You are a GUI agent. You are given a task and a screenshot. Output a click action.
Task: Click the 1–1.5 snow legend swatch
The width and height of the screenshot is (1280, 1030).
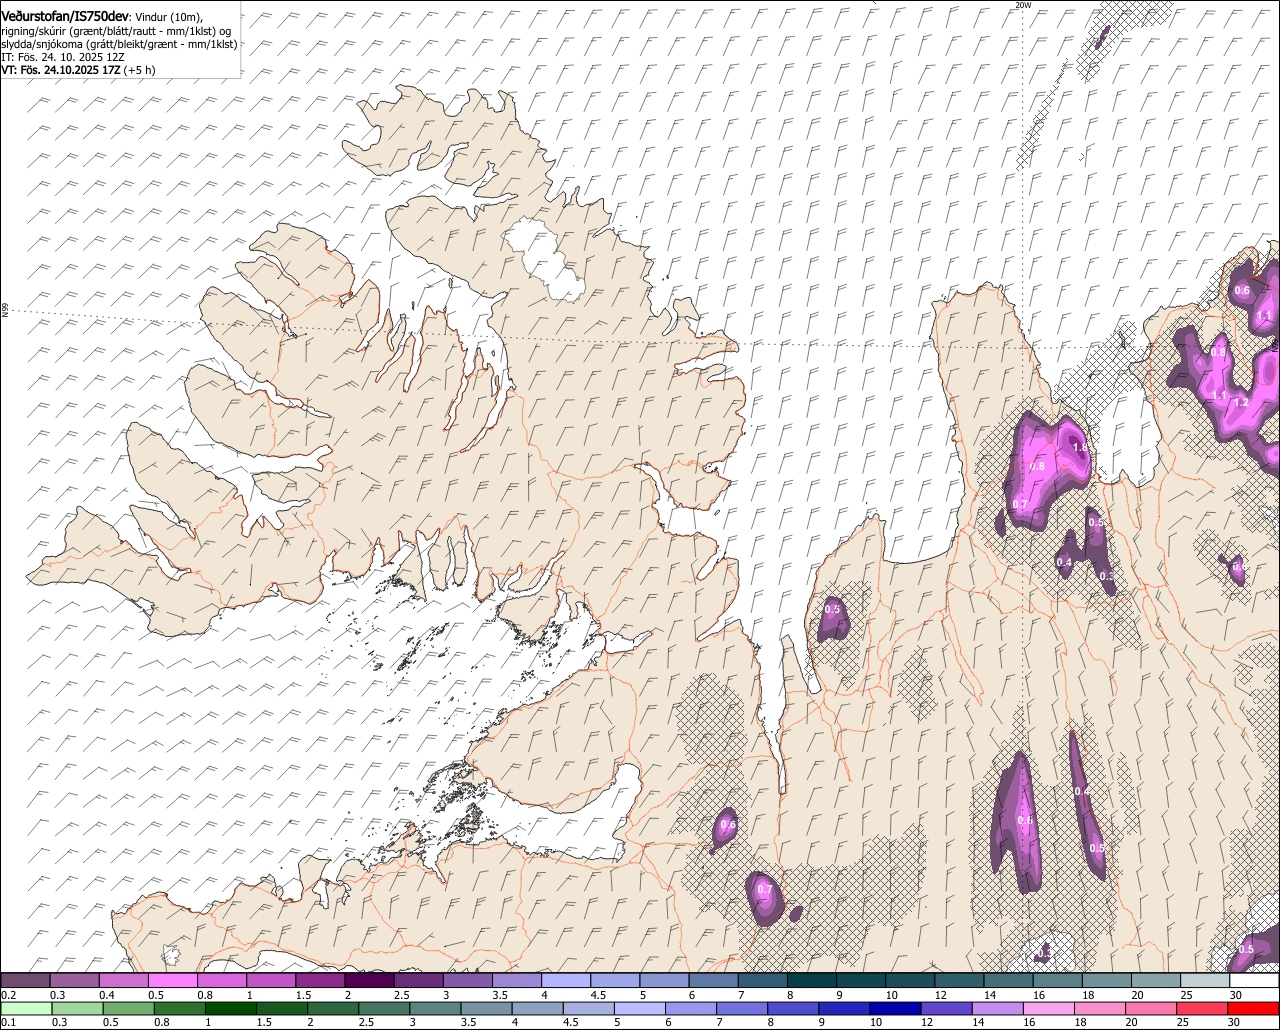pos(271,980)
